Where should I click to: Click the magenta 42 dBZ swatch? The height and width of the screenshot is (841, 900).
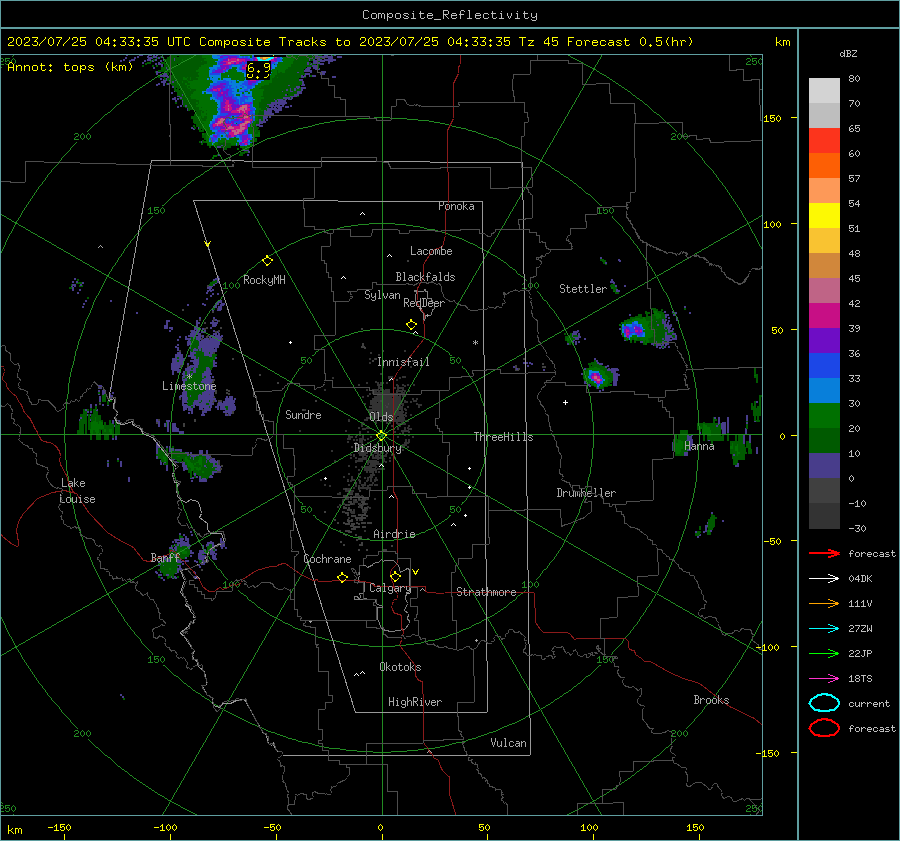coord(824,315)
